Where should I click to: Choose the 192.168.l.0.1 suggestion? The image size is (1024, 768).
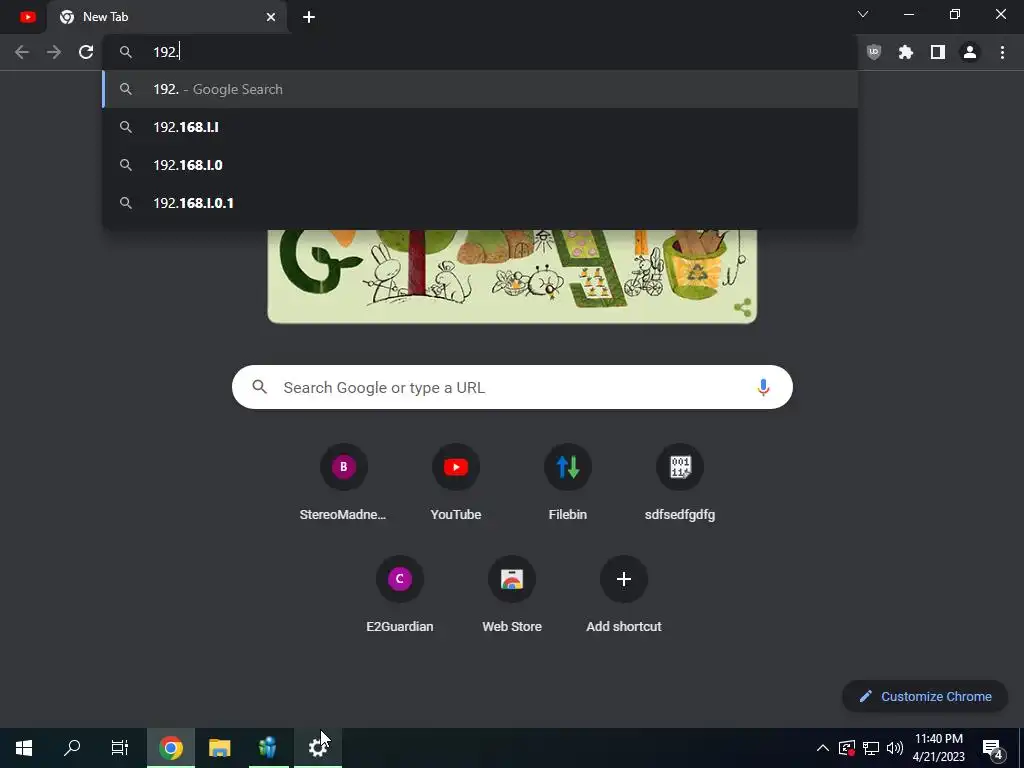coord(480,202)
